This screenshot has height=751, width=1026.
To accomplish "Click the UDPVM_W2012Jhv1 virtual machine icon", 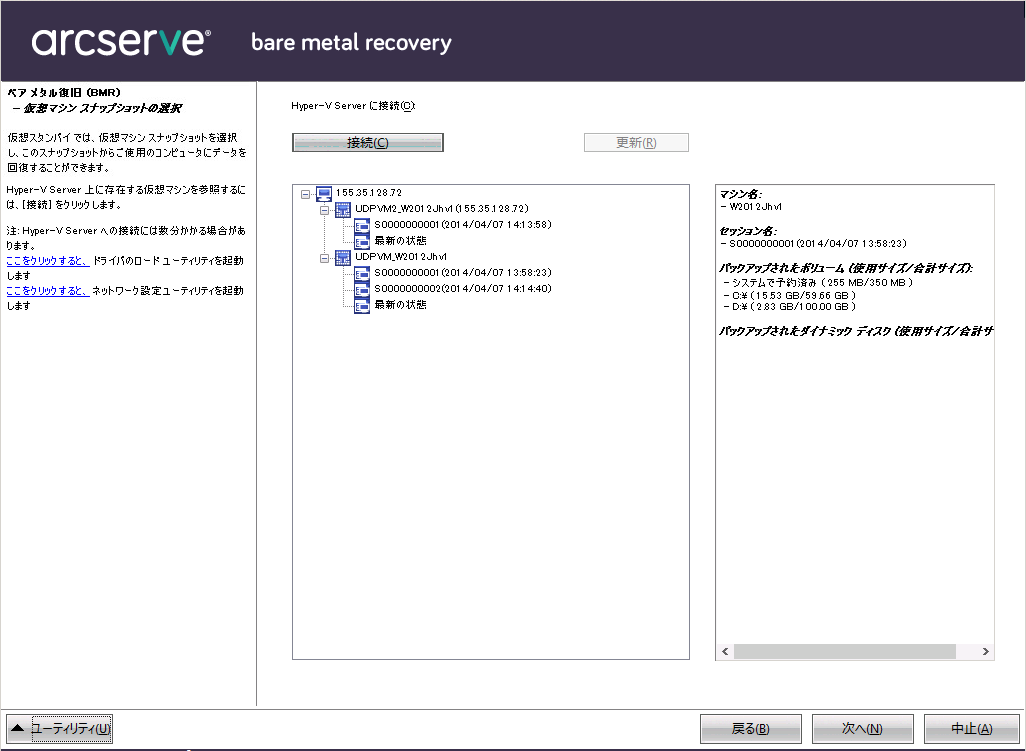I will tap(342, 257).
